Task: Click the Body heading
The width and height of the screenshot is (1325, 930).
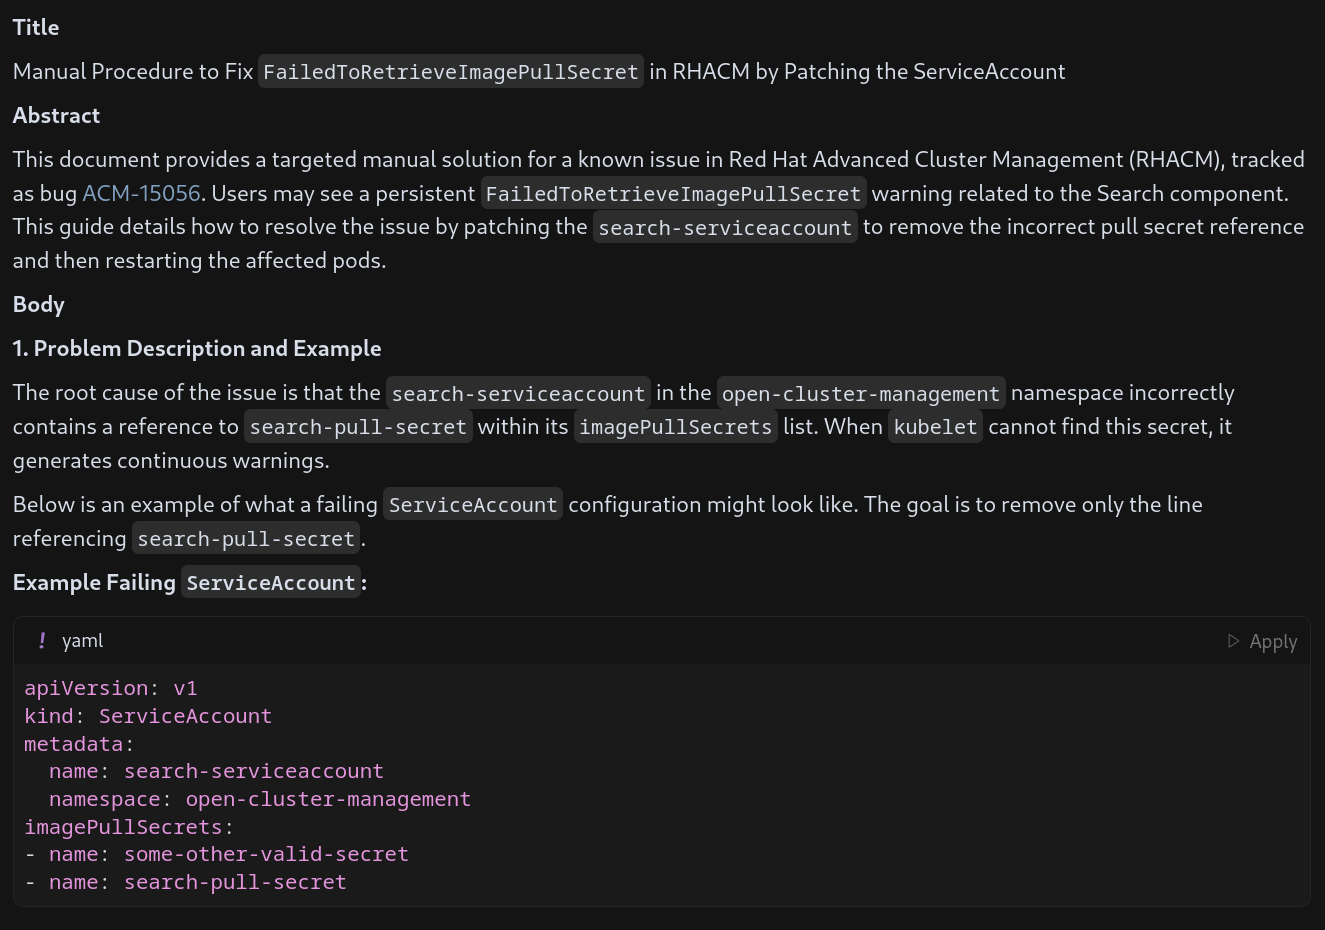Action: 38,304
